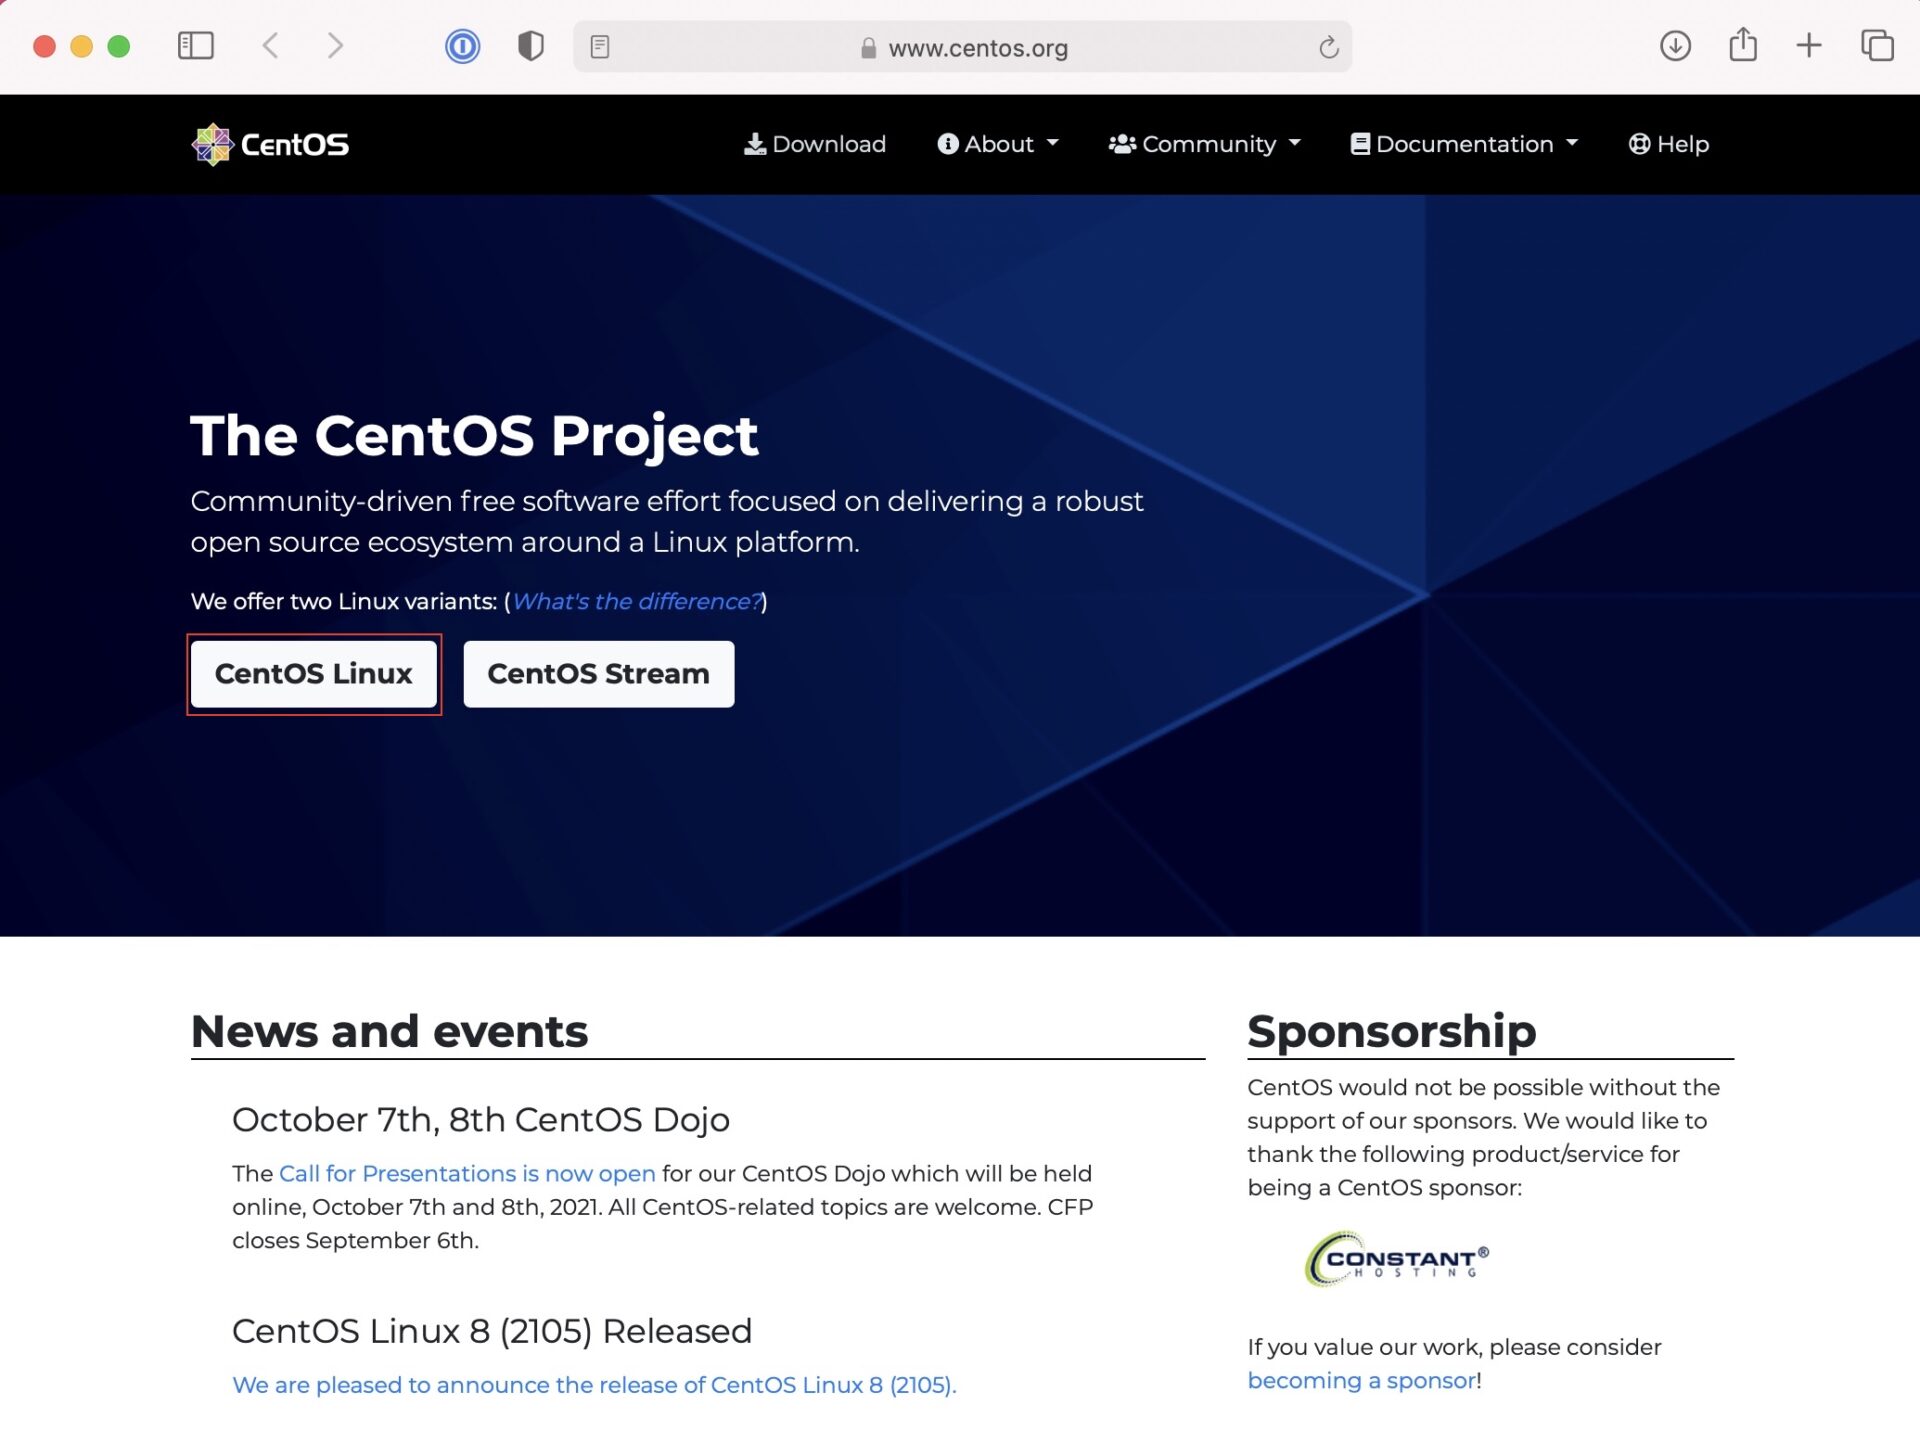The width and height of the screenshot is (1920, 1443).
Task: Click the back navigation arrow
Action: point(270,46)
